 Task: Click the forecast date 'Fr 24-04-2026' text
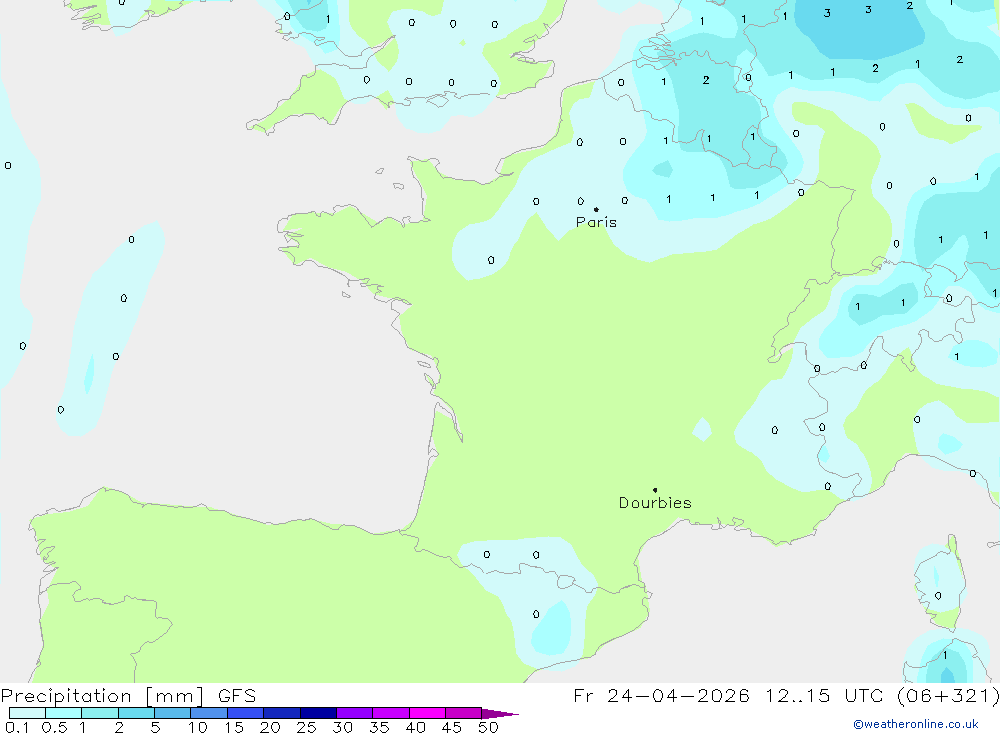[661, 696]
